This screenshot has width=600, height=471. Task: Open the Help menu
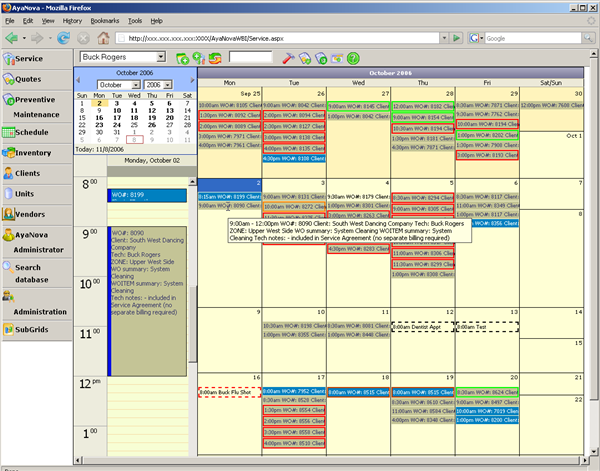point(157,21)
